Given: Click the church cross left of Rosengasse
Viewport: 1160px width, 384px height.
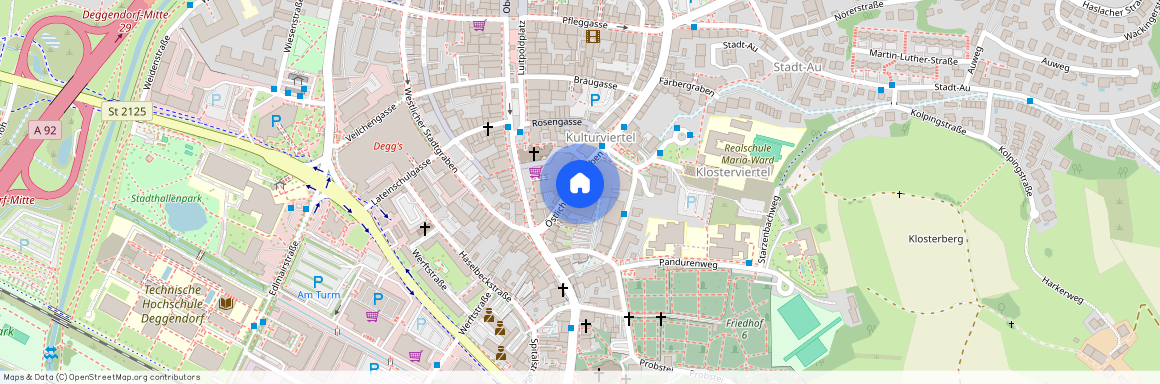Looking at the screenshot, I should coord(488,129).
